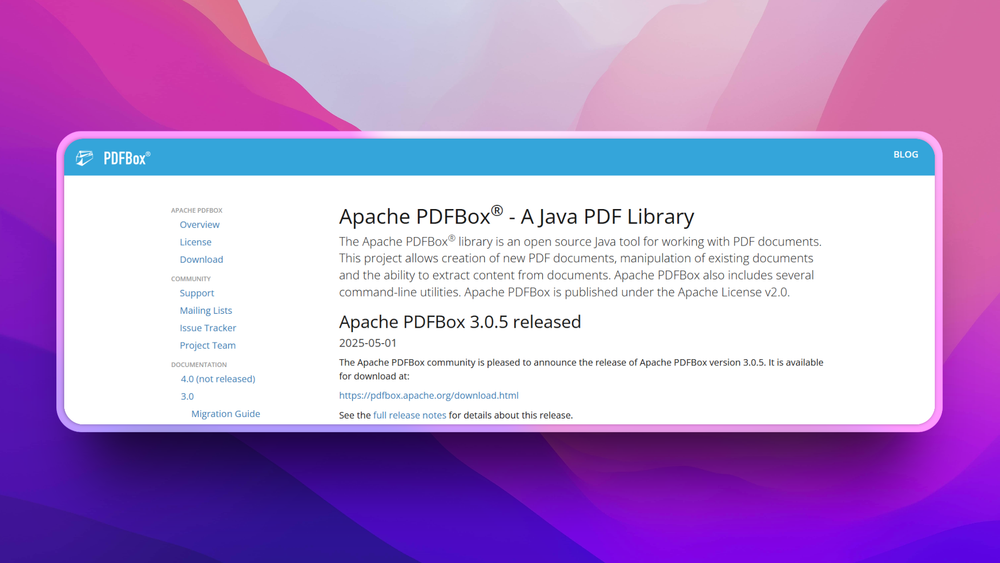This screenshot has width=1000, height=563.
Task: Open the Download sidebar link
Action: point(201,260)
